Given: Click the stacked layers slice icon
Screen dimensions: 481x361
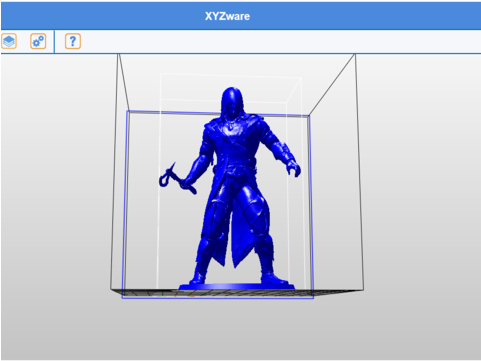Looking at the screenshot, I should [x=9, y=41].
